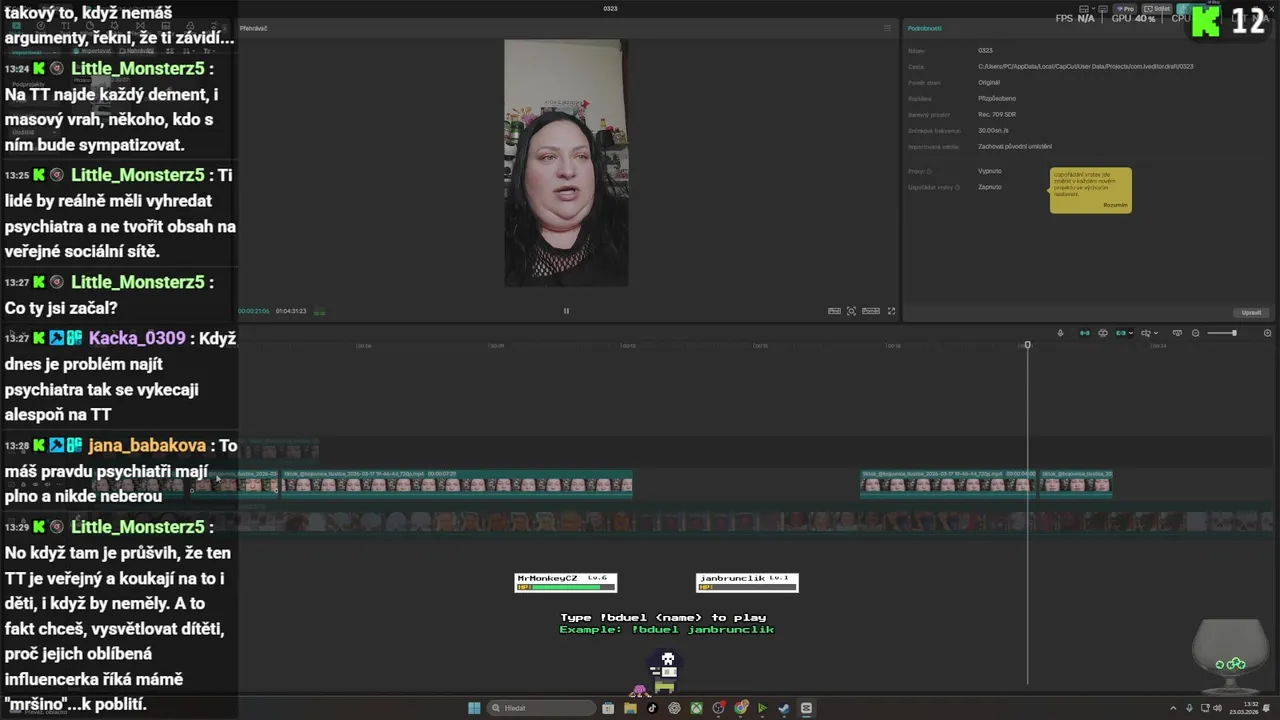
Task: Click the 'Zapnuto' layer arrange value
Action: click(989, 187)
